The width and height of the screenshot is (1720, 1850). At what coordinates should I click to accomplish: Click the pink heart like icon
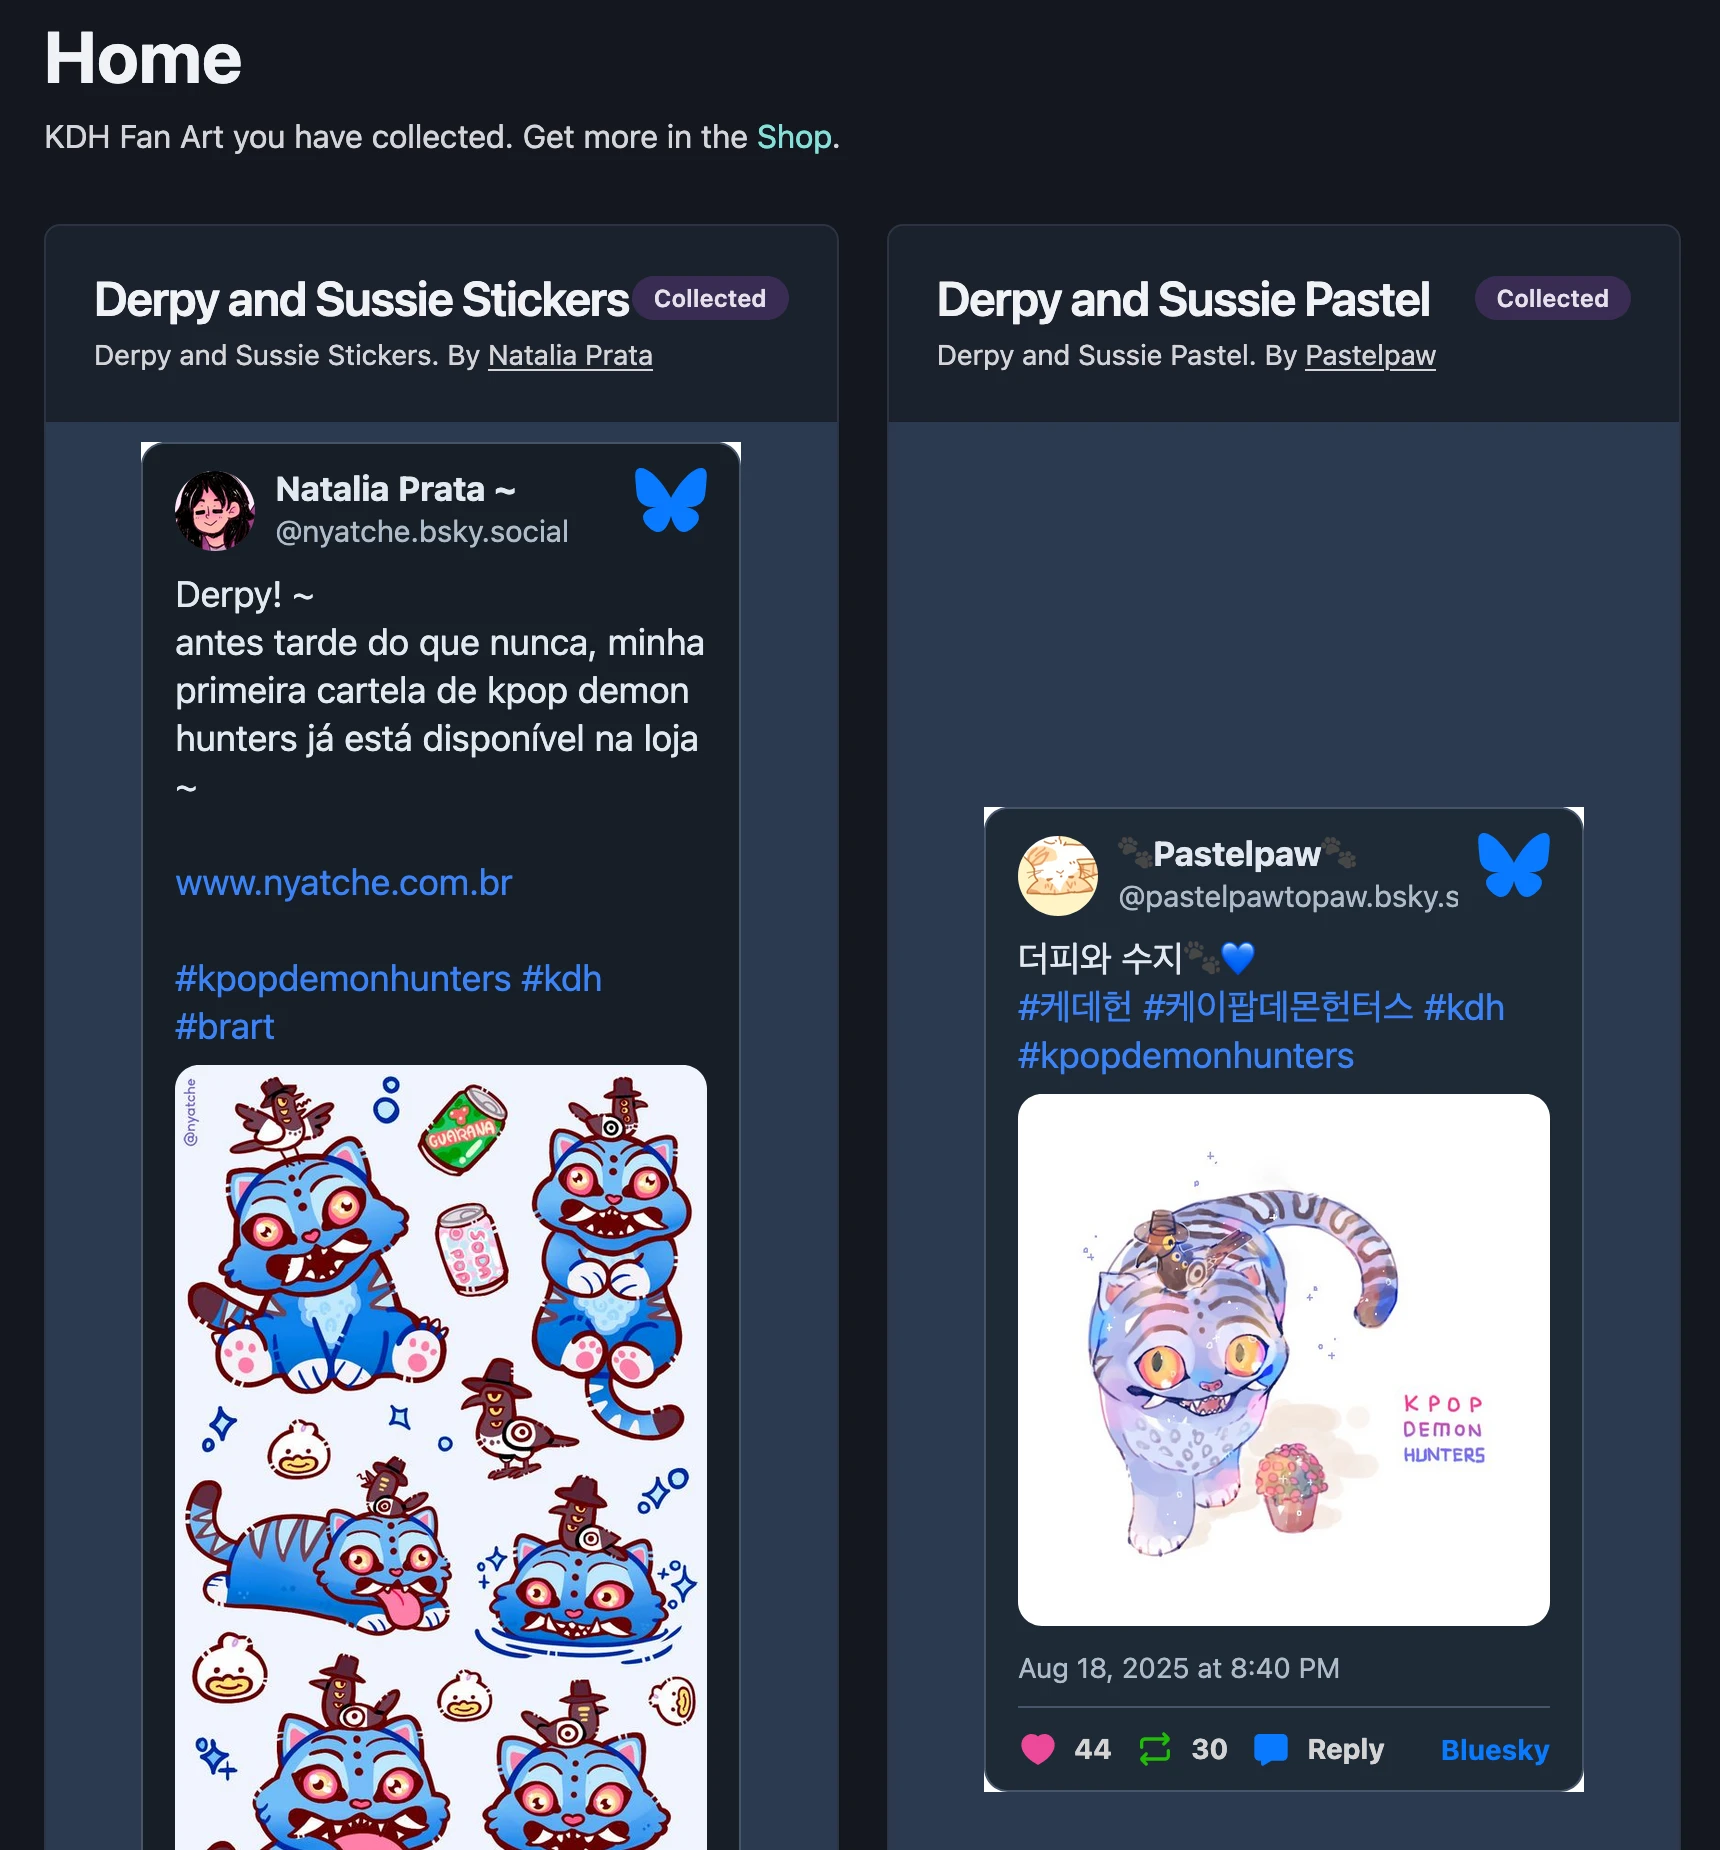click(1038, 1749)
